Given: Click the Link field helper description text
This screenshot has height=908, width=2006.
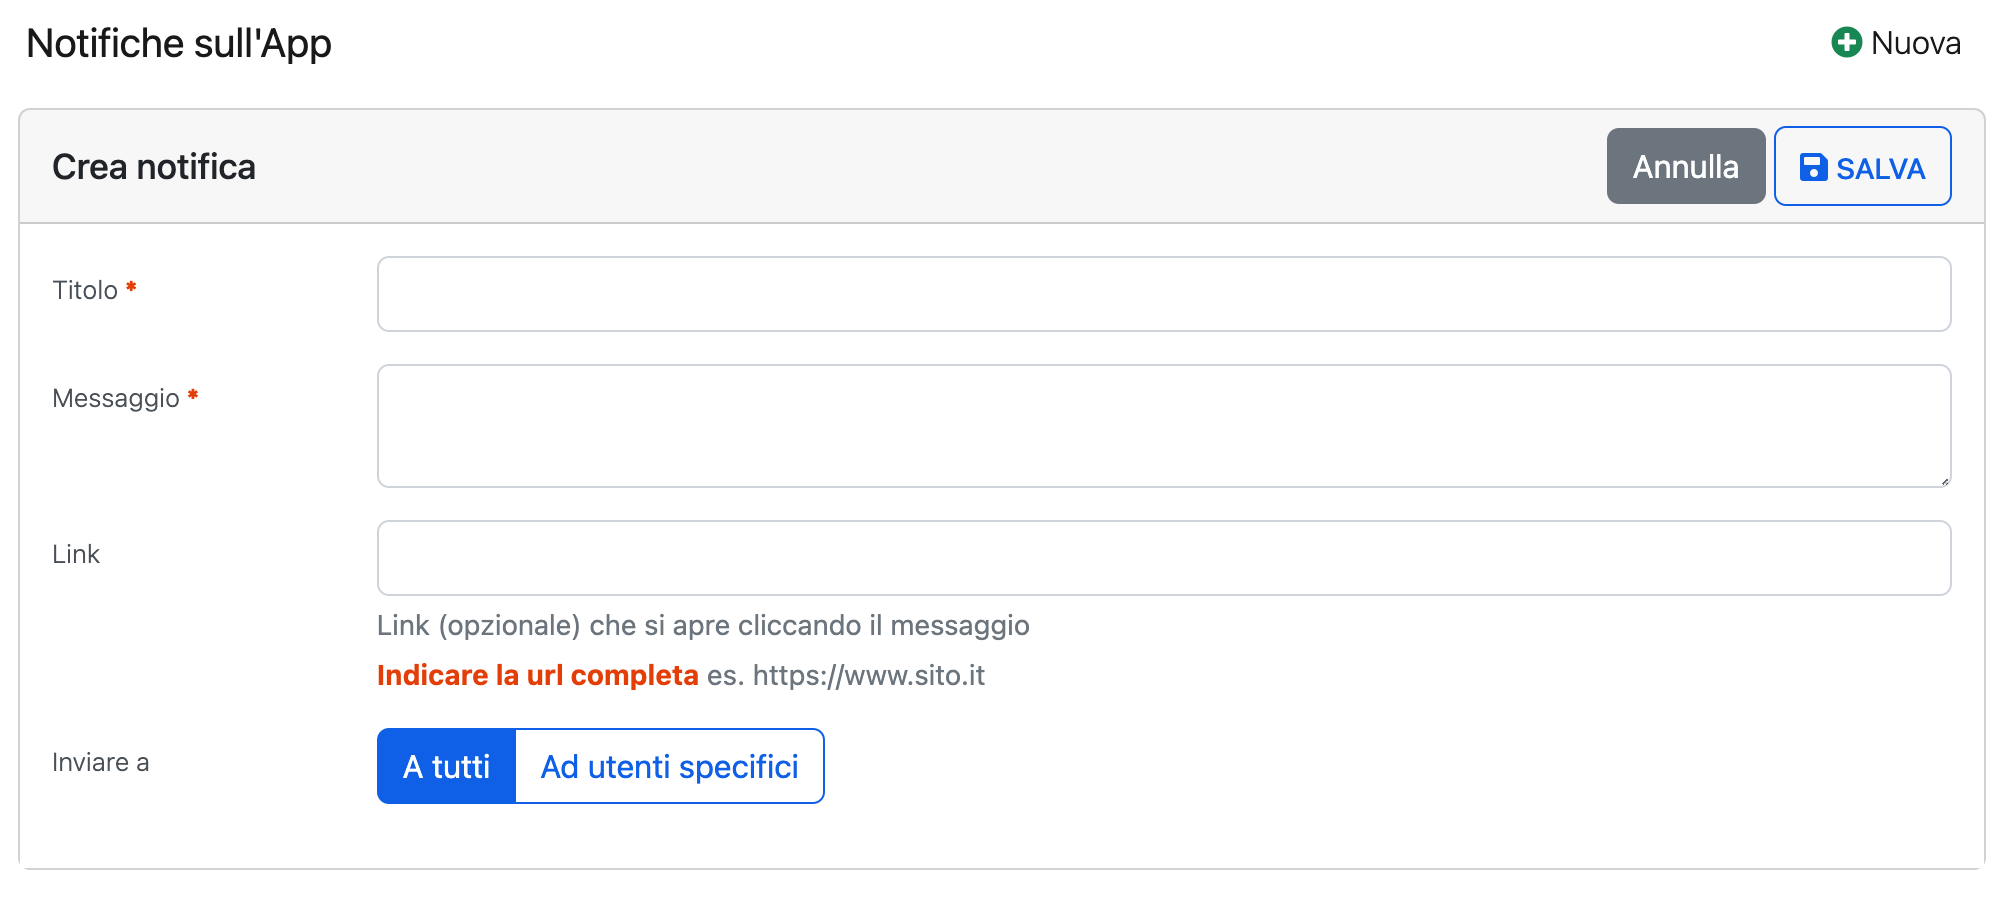Looking at the screenshot, I should [702, 625].
